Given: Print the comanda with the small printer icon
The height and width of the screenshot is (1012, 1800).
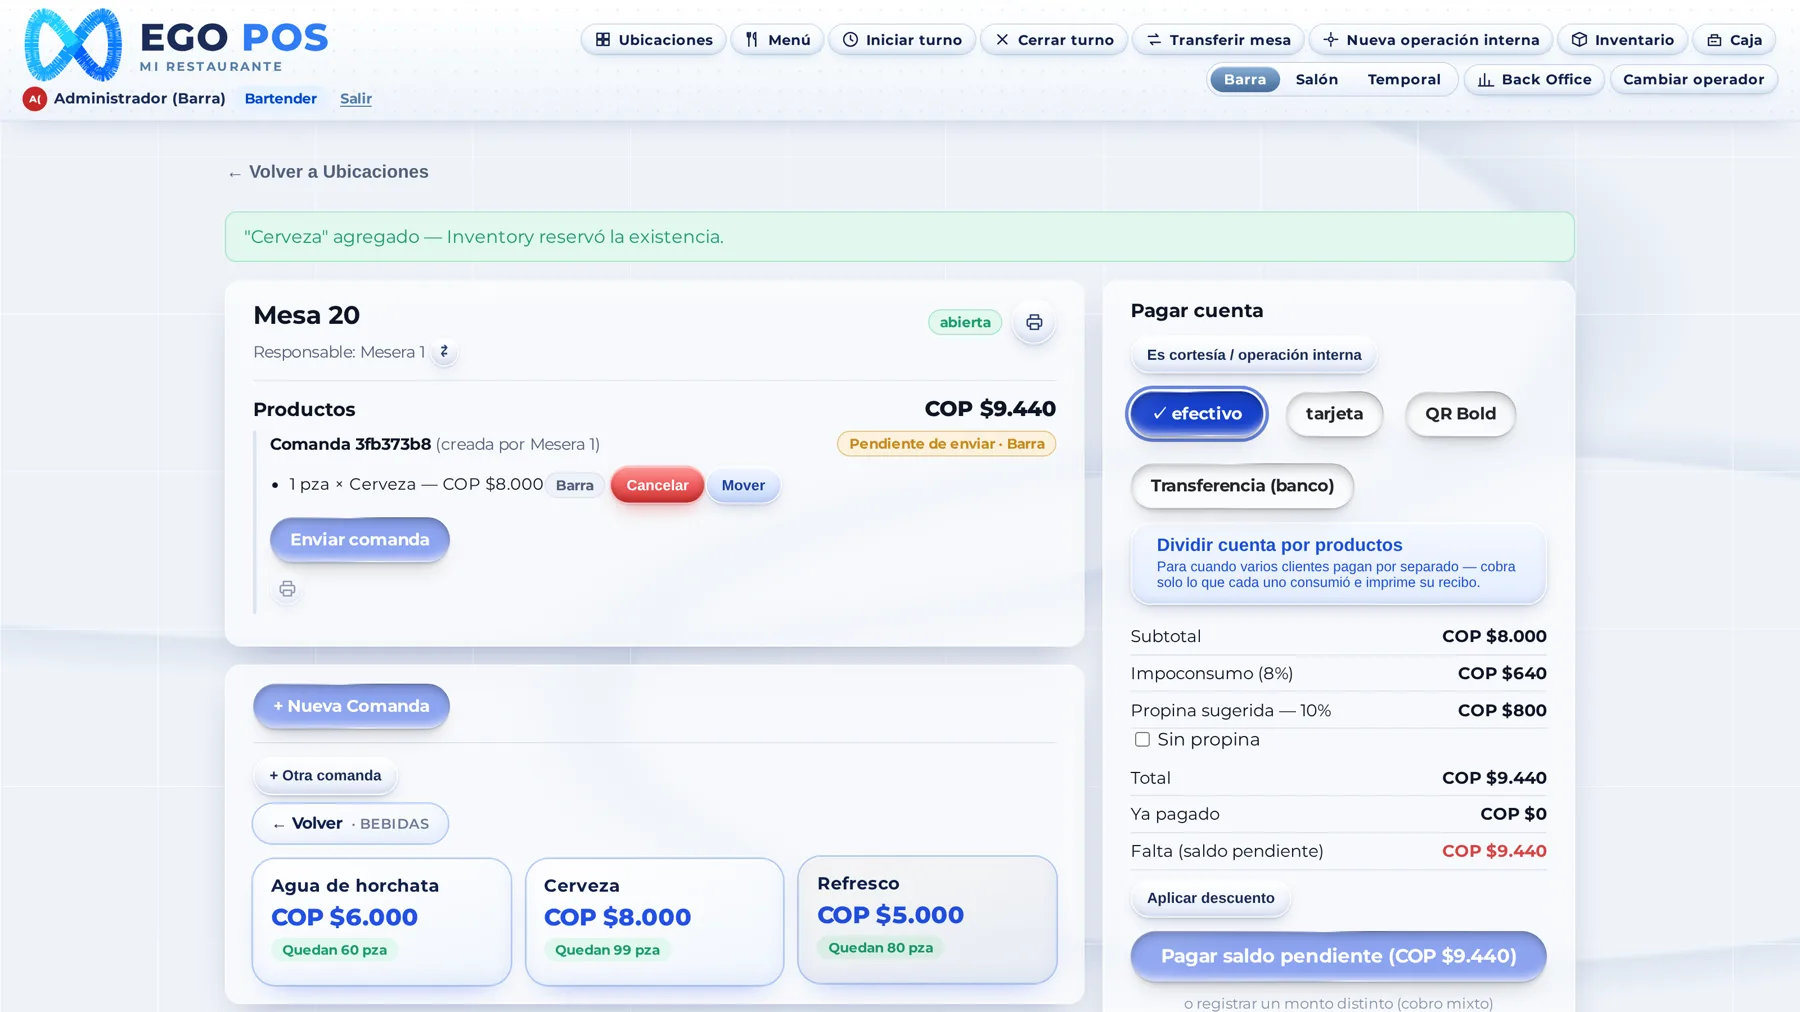Looking at the screenshot, I should tap(287, 589).
